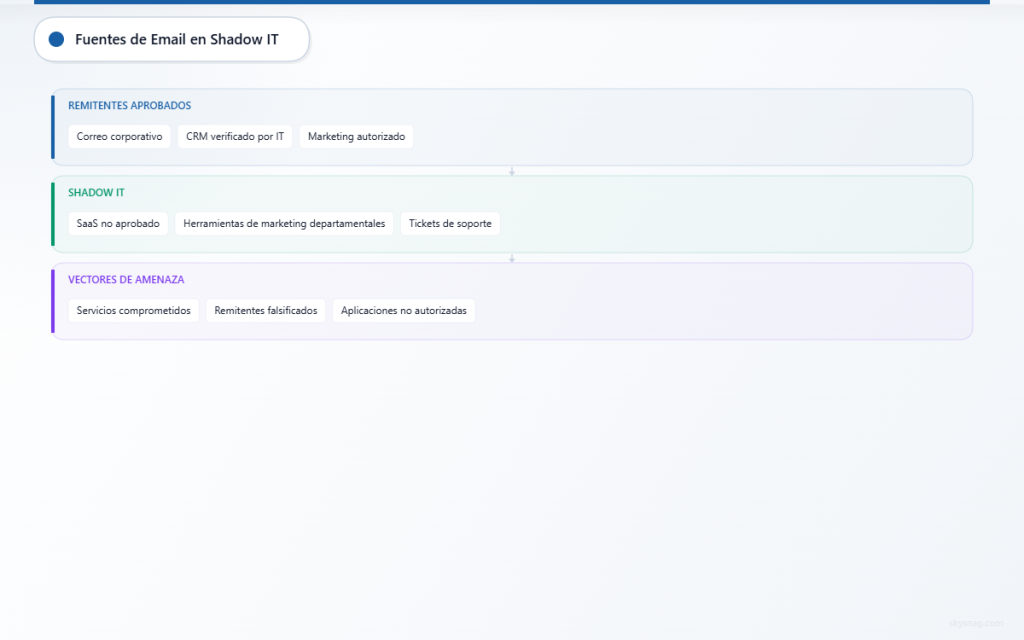The height and width of the screenshot is (640, 1024).
Task: Click the VECTORES DE AMENAZA heading
Action: tap(126, 280)
